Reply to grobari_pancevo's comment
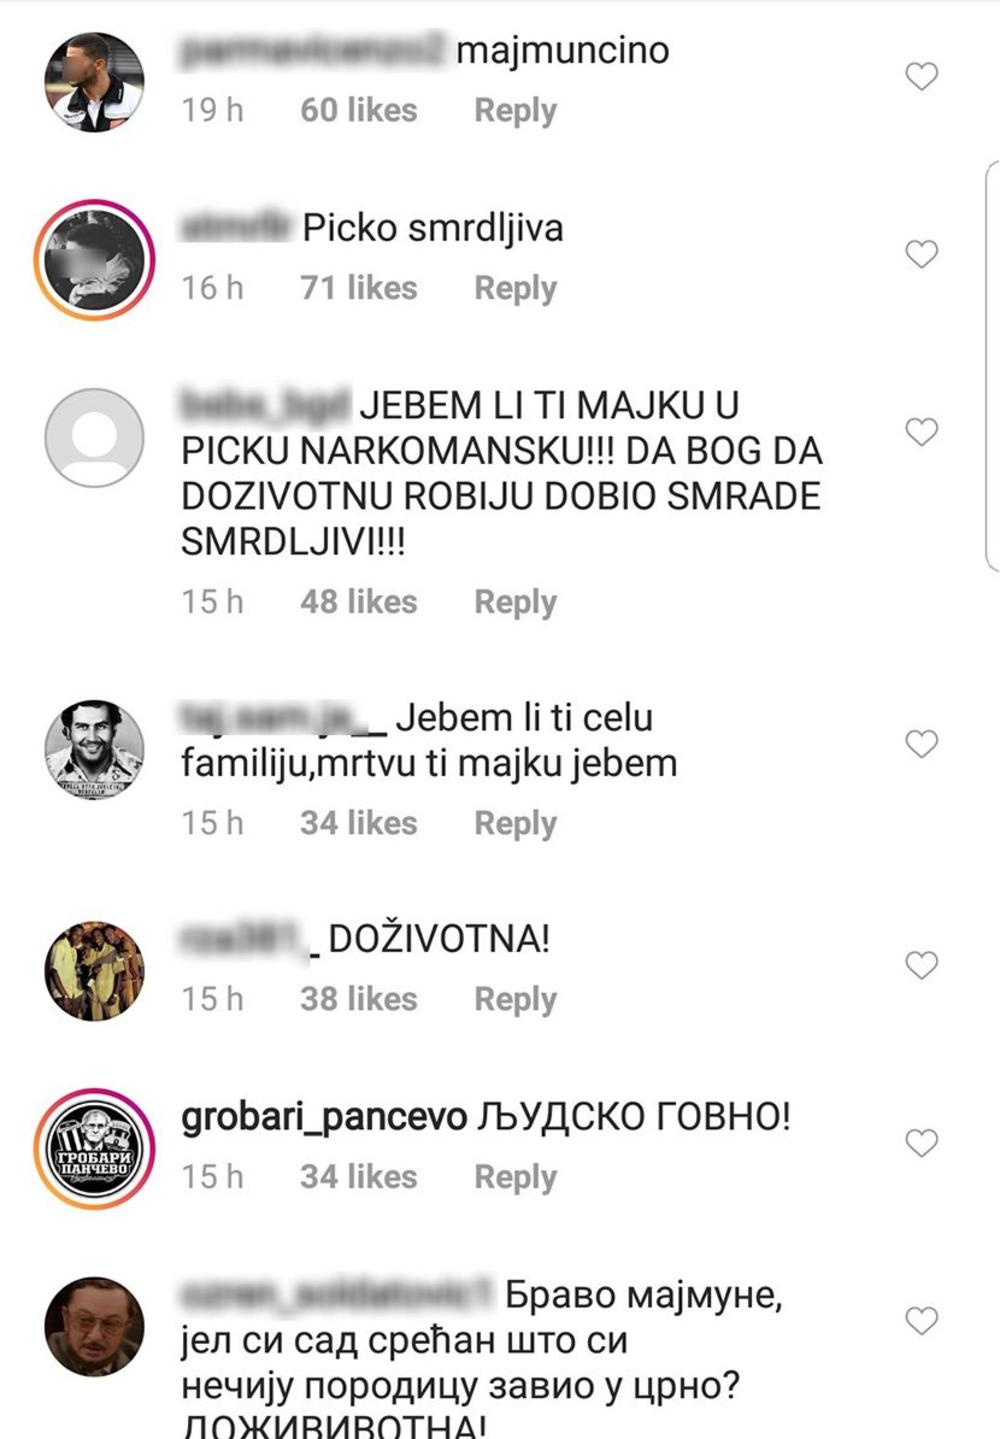The width and height of the screenshot is (1000, 1439). pos(515,1177)
